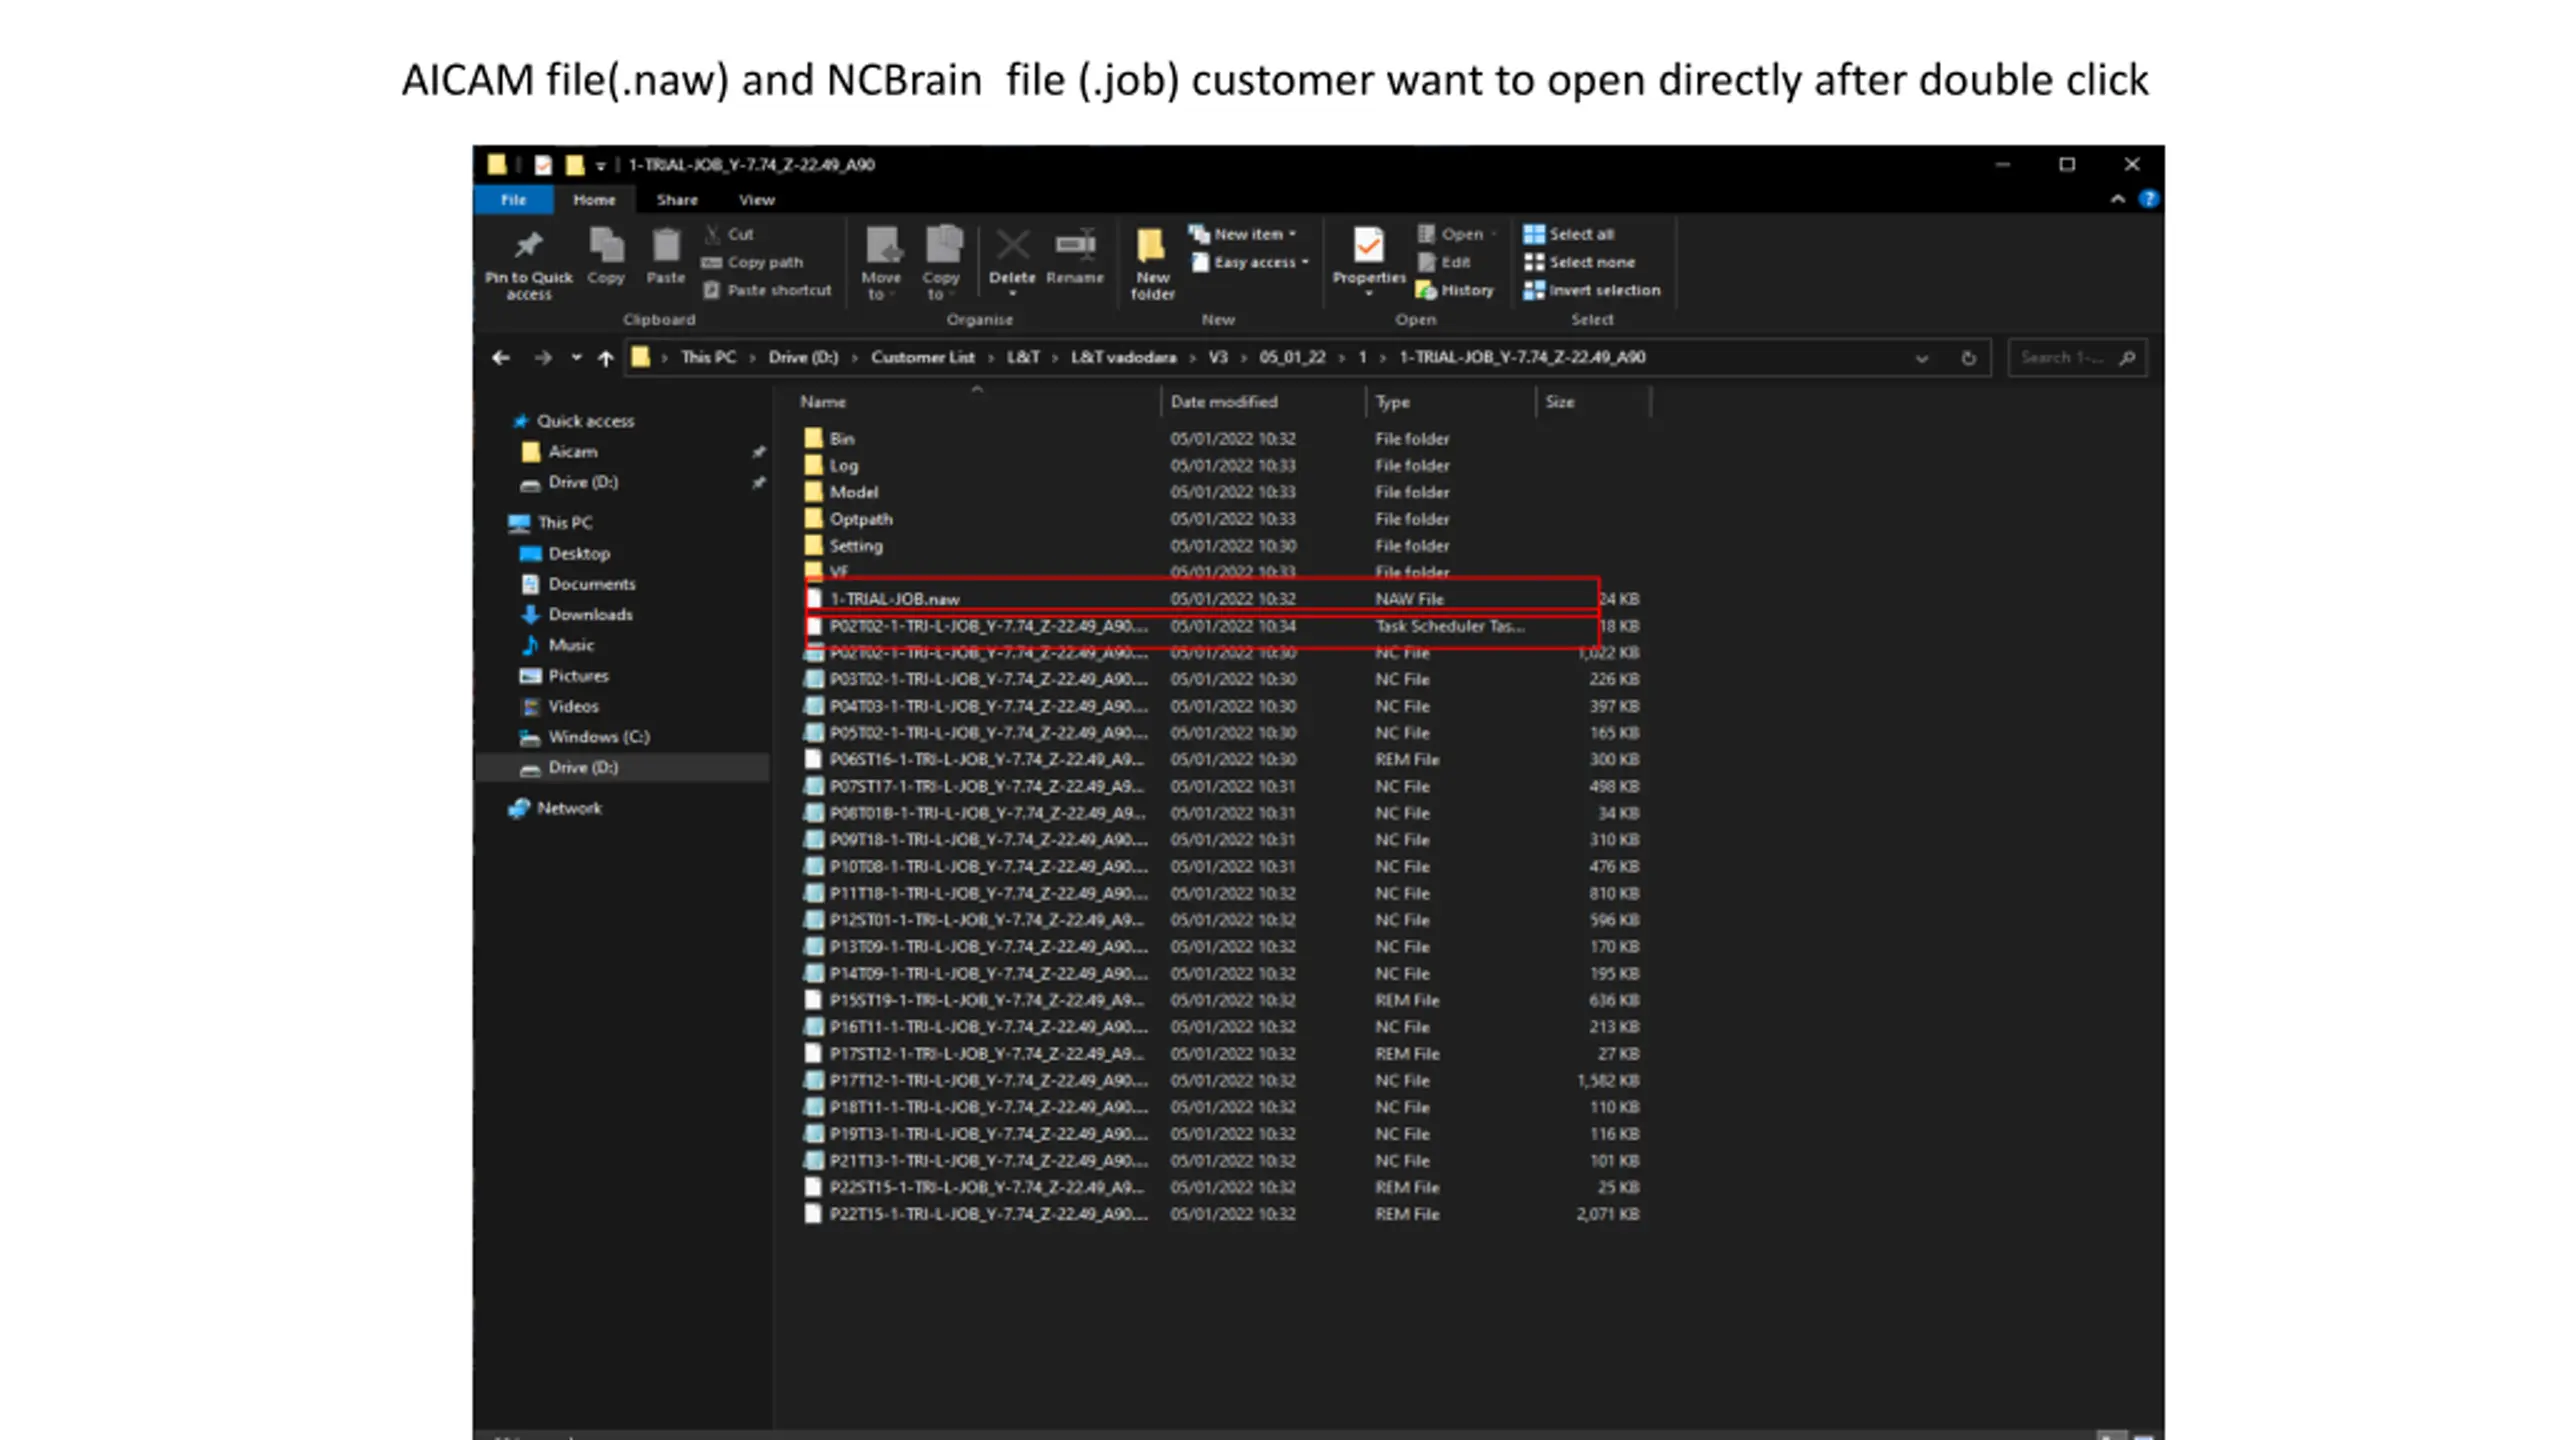Click Customer List in address breadcrumb
This screenshot has width=2560, height=1440.
coord(922,357)
